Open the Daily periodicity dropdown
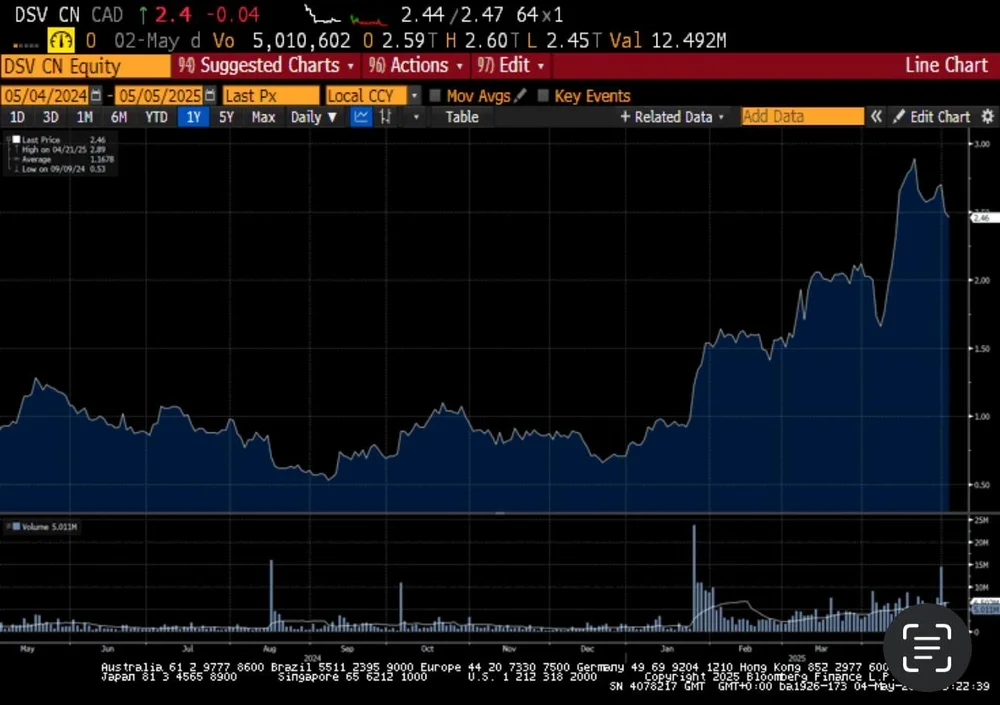This screenshot has height=705, width=1000. (x=314, y=117)
